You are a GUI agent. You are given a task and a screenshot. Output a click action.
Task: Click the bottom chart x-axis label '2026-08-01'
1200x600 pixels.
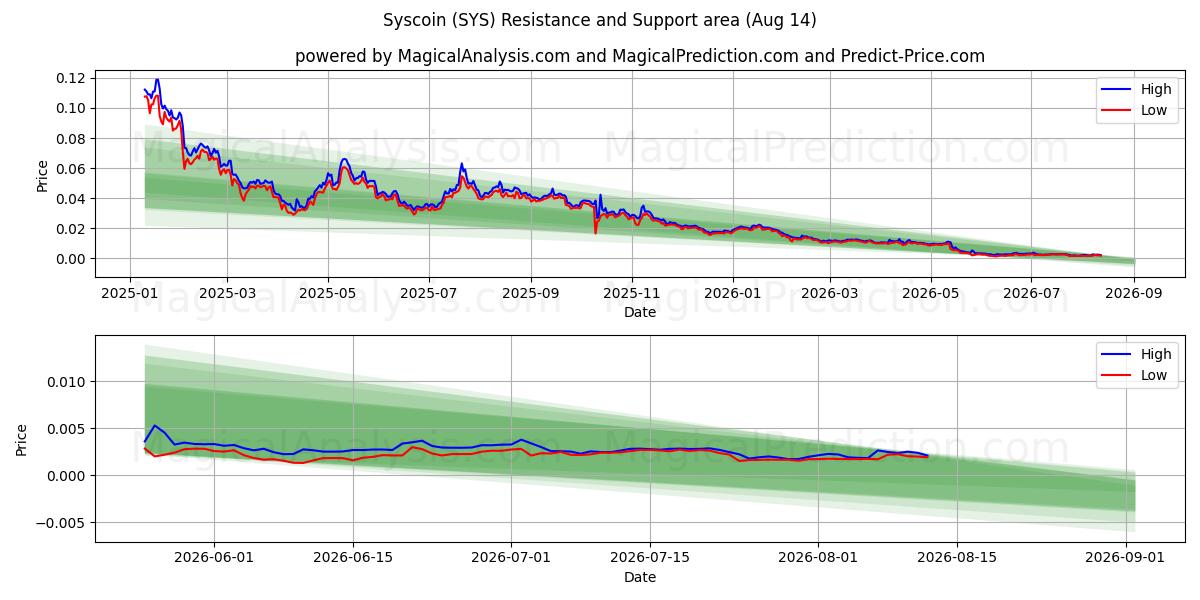[818, 559]
